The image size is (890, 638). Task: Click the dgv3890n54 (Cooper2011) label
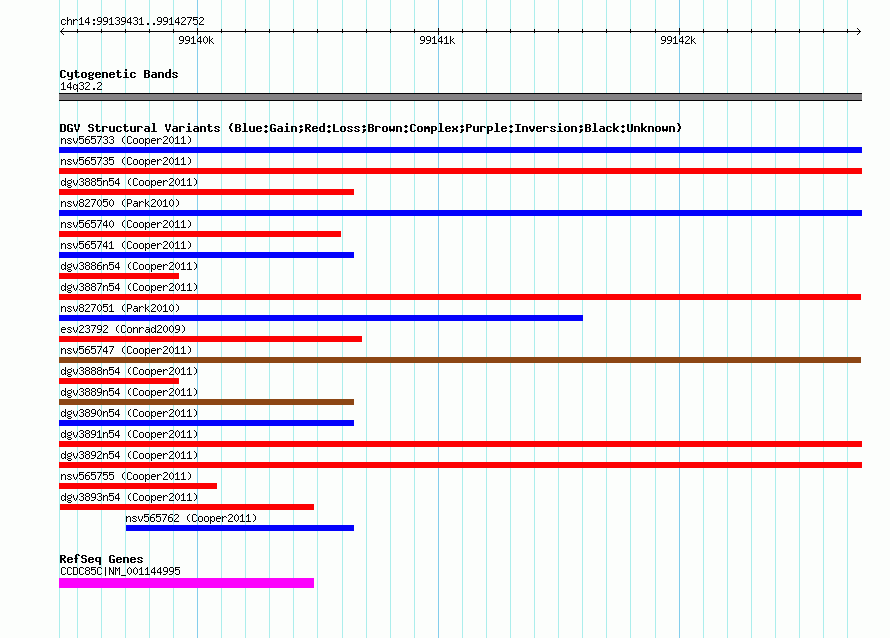tap(129, 413)
